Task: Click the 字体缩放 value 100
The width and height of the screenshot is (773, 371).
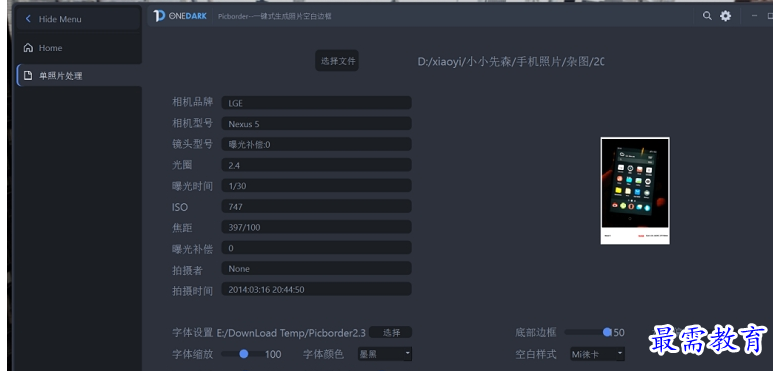Action: pos(273,354)
